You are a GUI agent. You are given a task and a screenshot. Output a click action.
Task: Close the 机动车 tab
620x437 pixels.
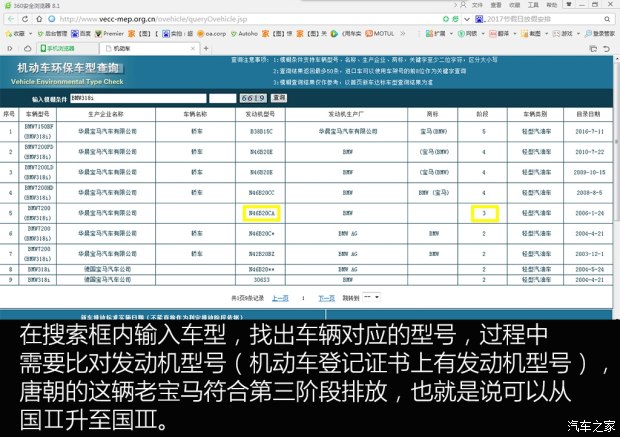click(193, 49)
